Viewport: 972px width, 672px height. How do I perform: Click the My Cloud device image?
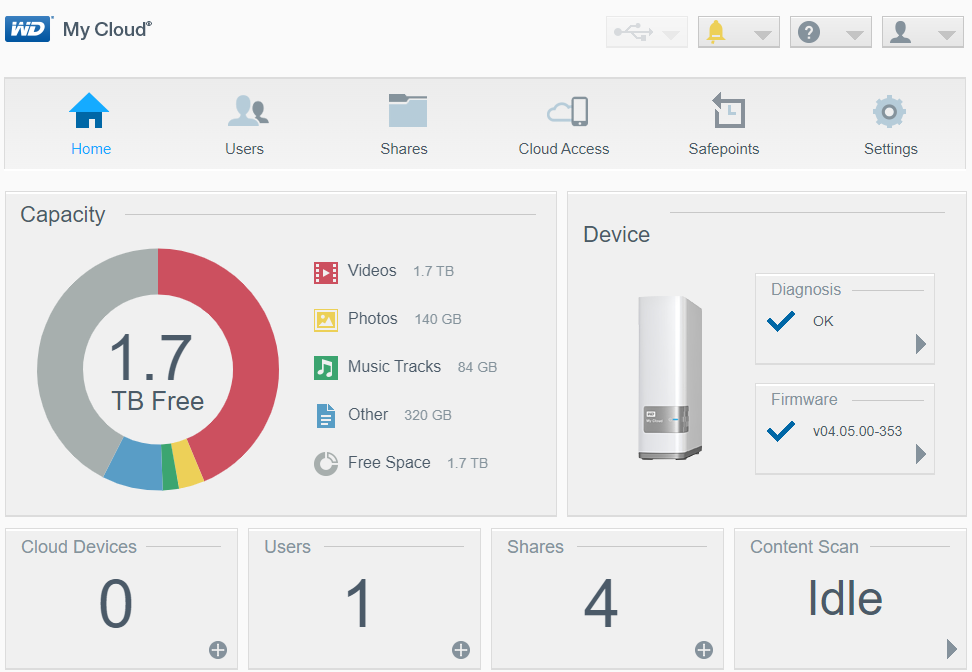click(x=670, y=378)
